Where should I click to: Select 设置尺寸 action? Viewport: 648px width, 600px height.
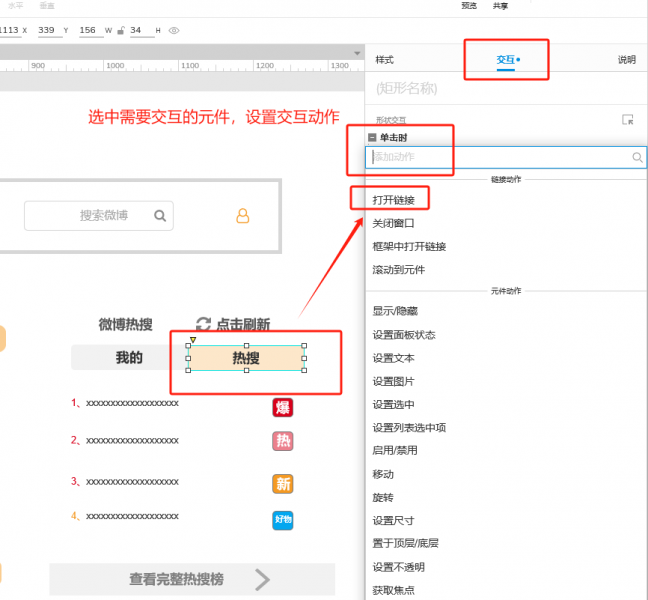click(x=393, y=520)
